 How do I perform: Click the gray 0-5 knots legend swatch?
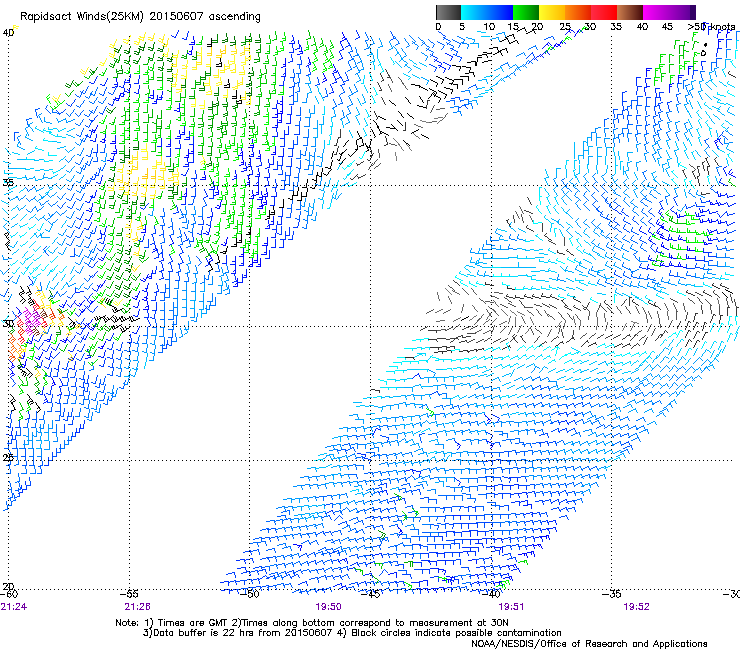448,12
